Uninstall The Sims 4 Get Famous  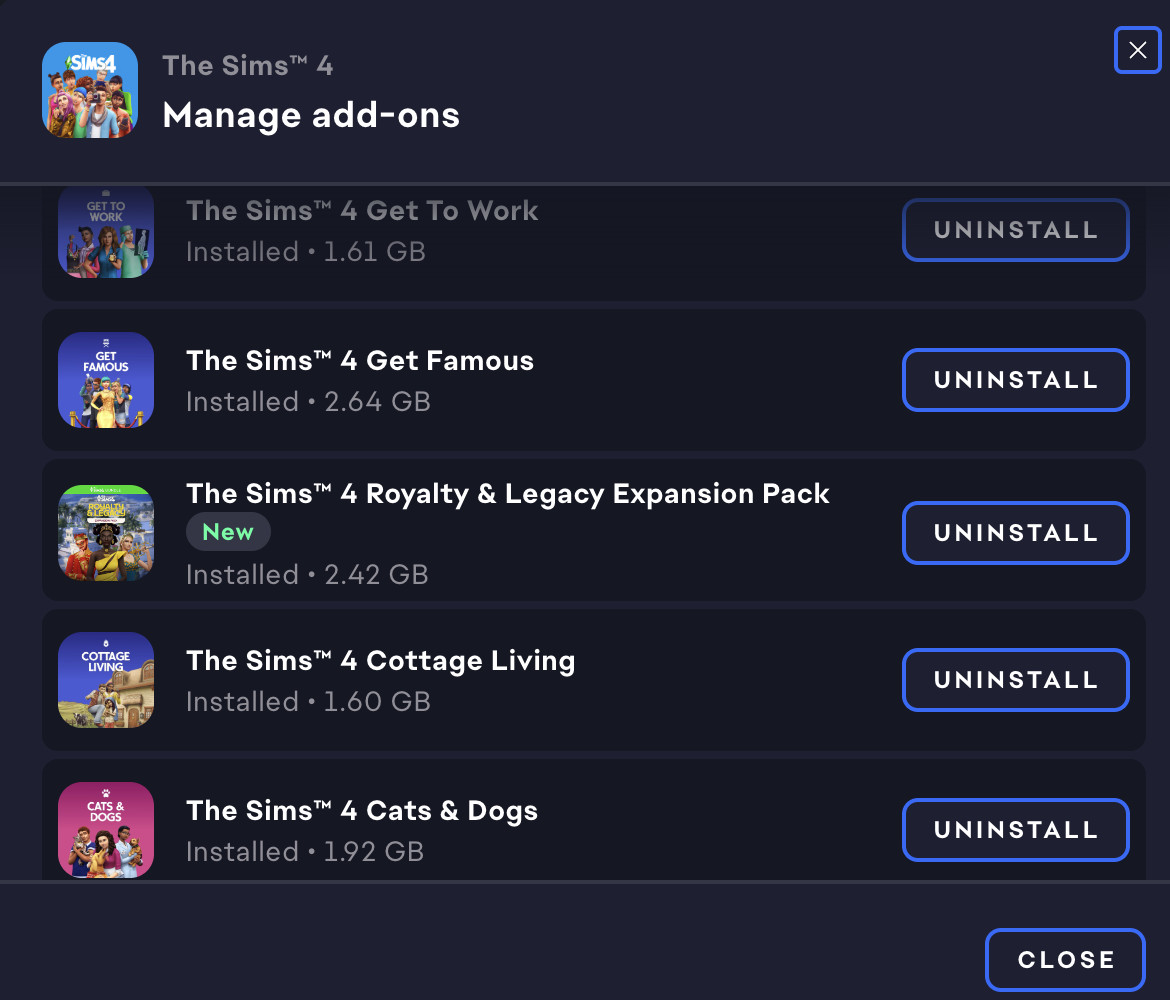(1015, 380)
